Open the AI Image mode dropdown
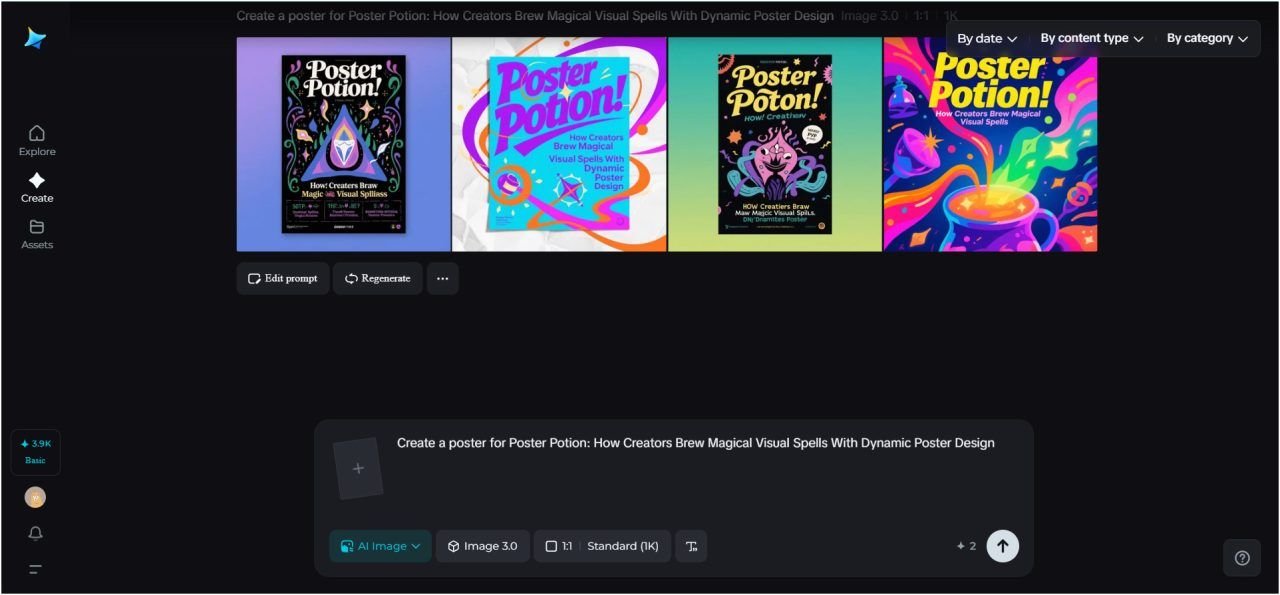This screenshot has width=1280, height=595. (380, 546)
